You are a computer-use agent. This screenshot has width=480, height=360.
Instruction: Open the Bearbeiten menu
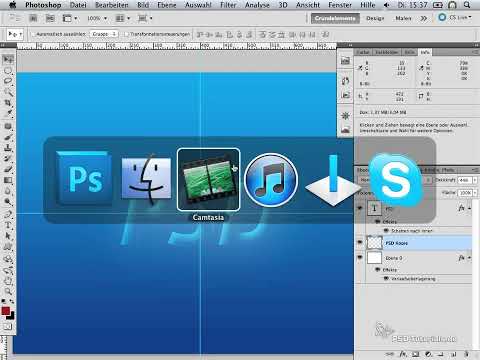coord(112,5)
